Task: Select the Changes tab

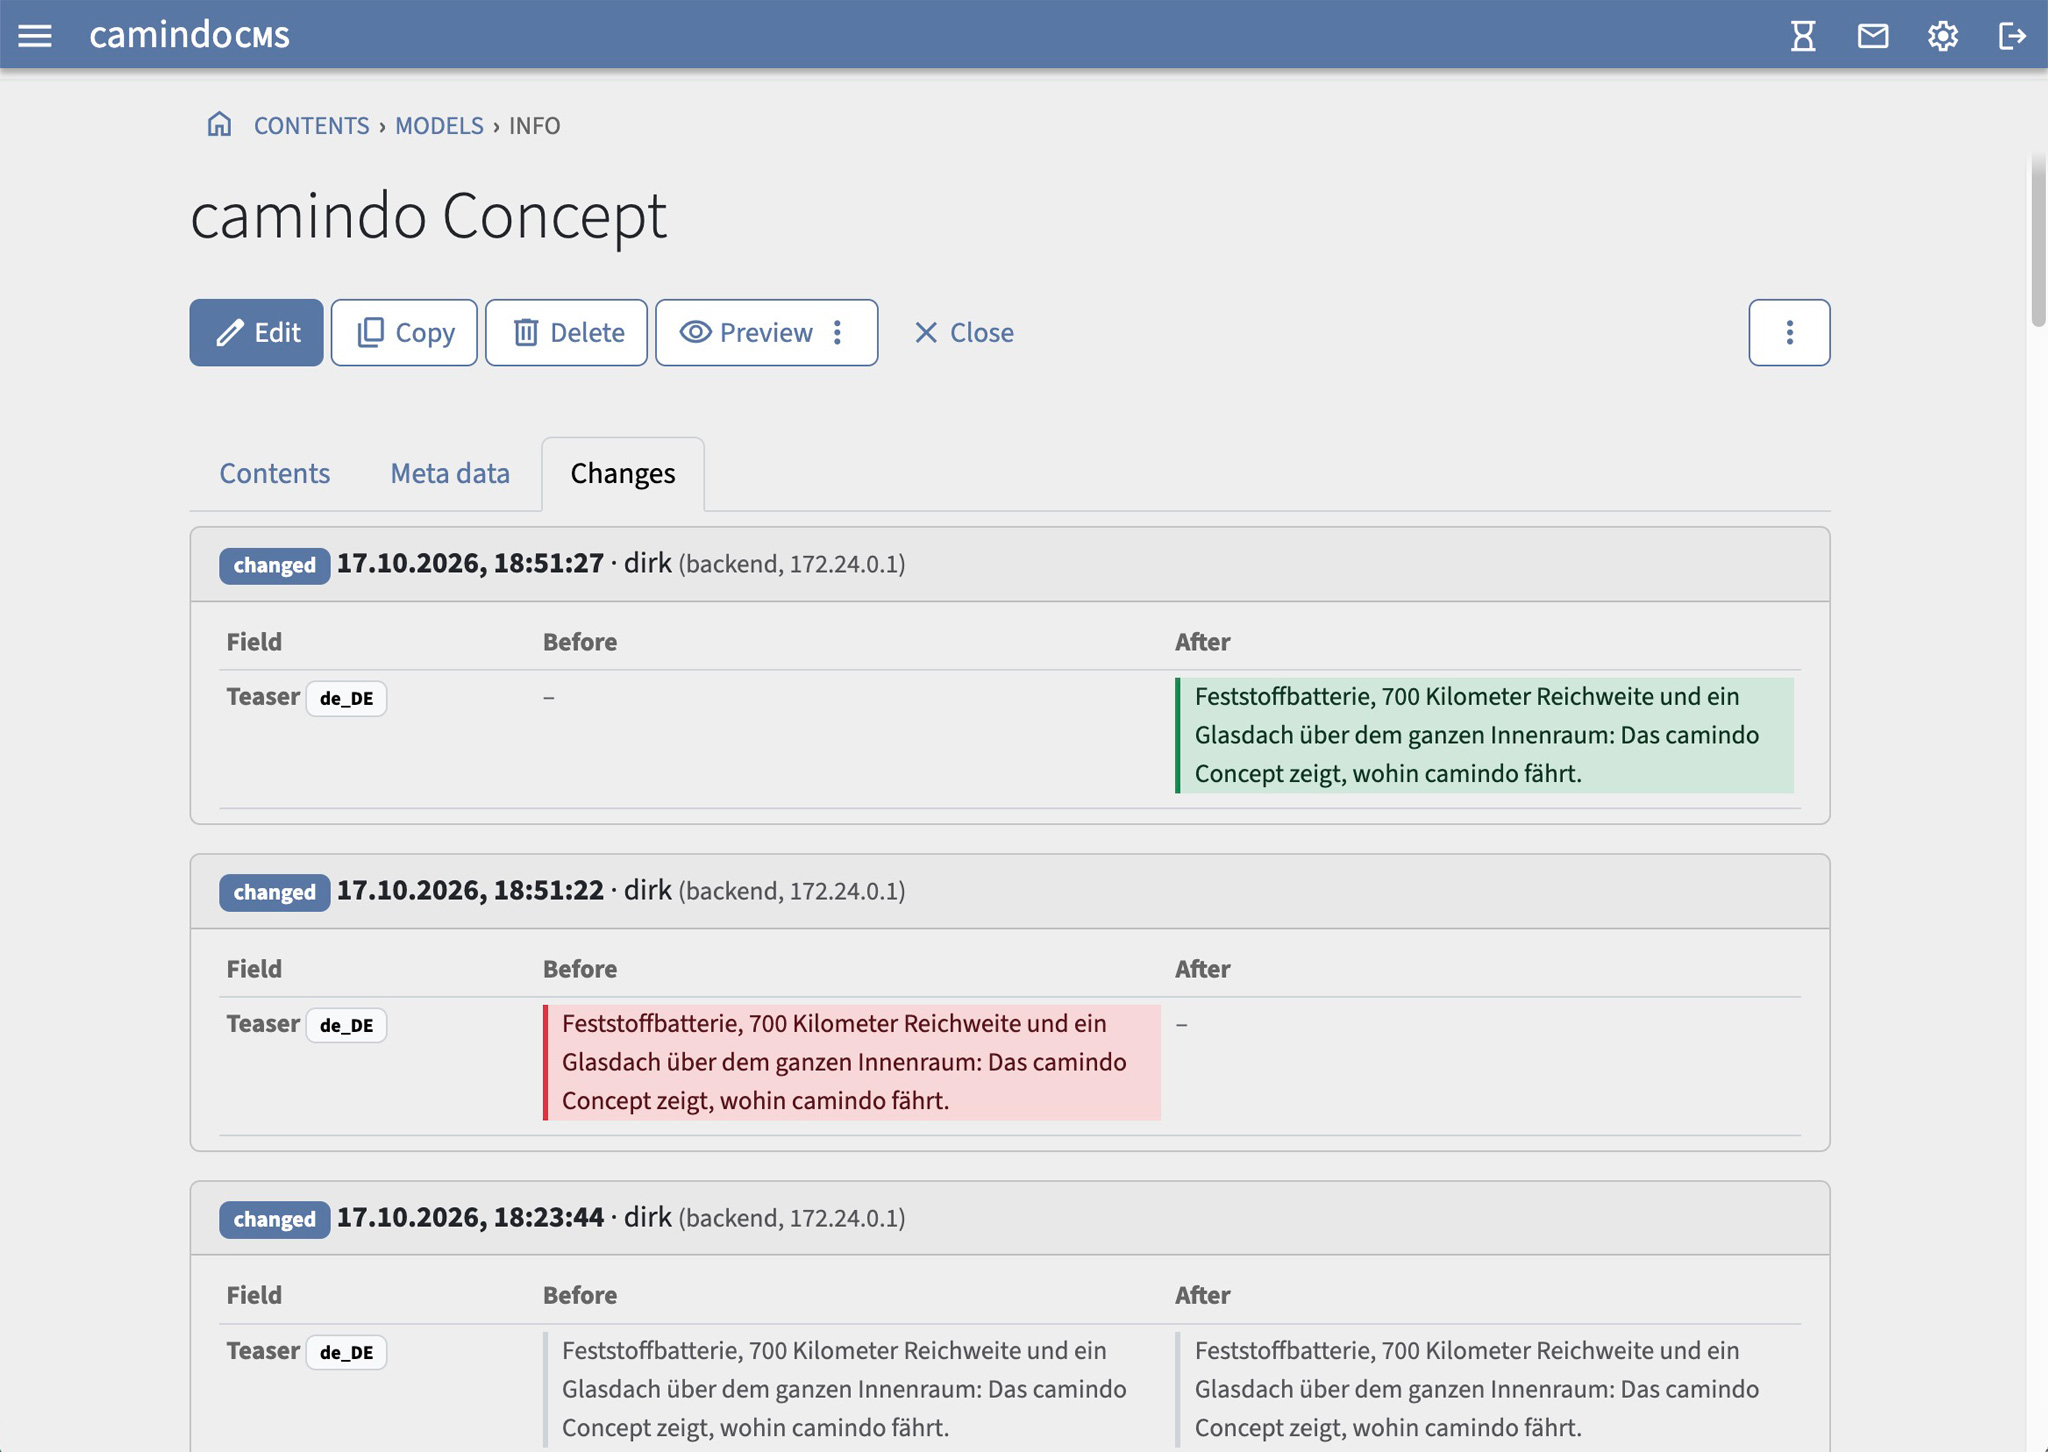Action: [x=623, y=473]
